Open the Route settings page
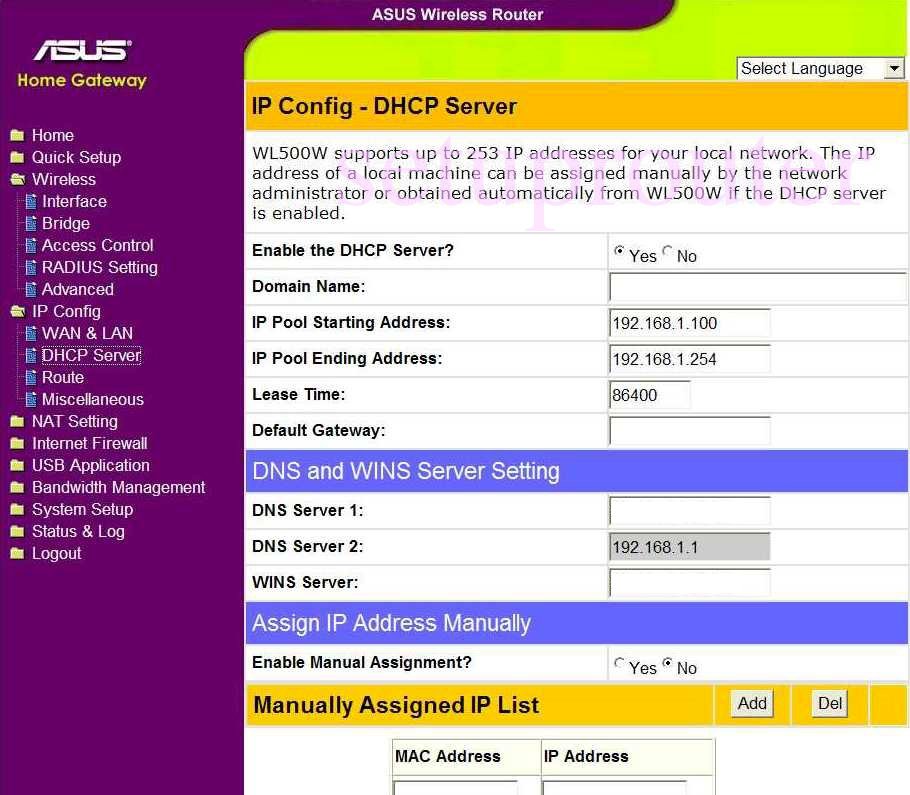Viewport: 910px width, 795px height. click(64, 377)
